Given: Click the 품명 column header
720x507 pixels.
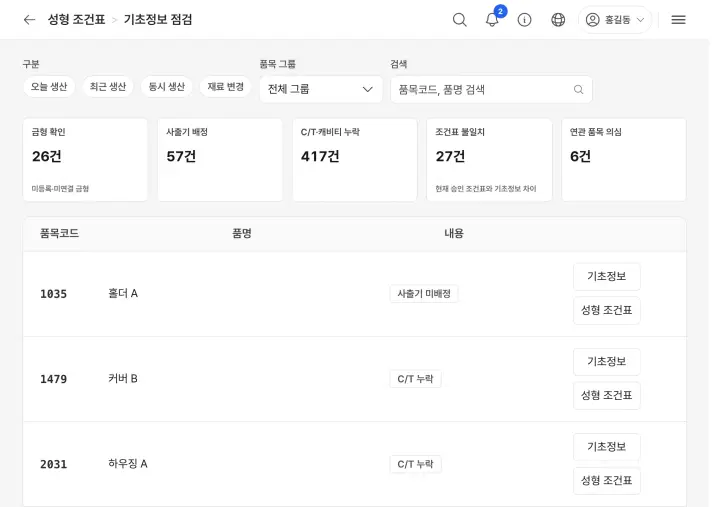Looking at the screenshot, I should (242, 233).
